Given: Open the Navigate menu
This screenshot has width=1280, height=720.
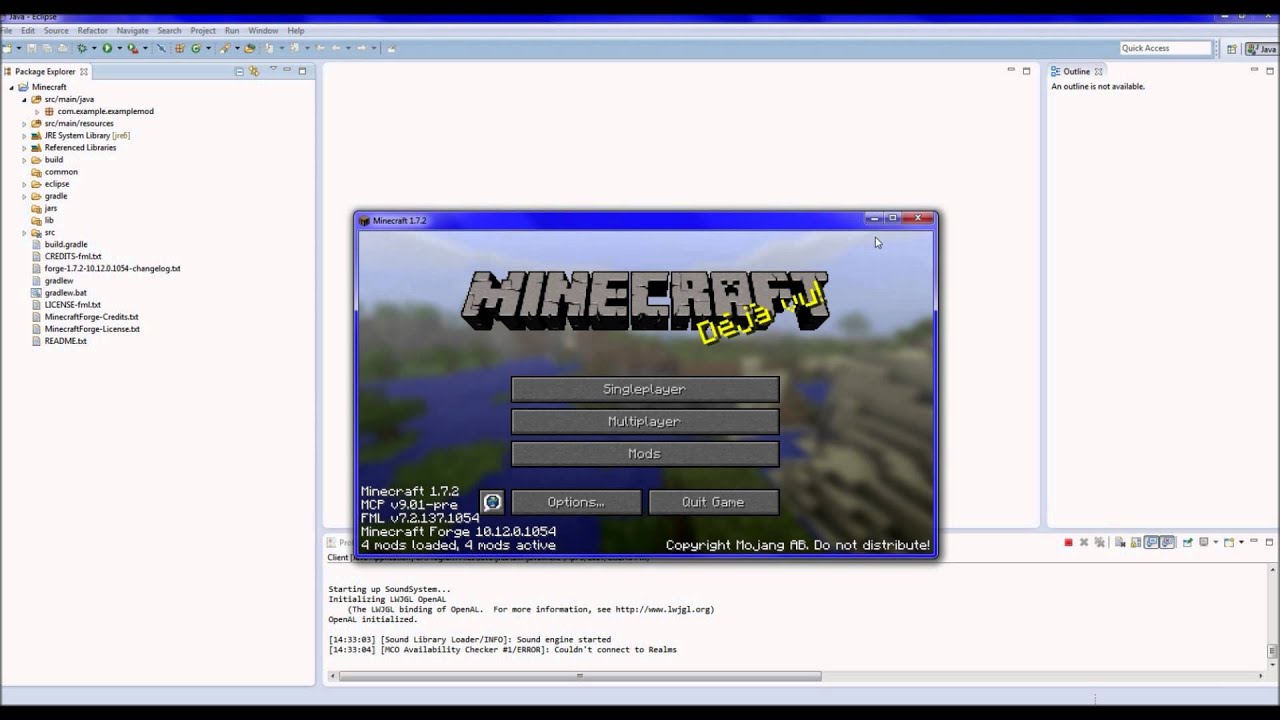Looking at the screenshot, I should point(132,31).
